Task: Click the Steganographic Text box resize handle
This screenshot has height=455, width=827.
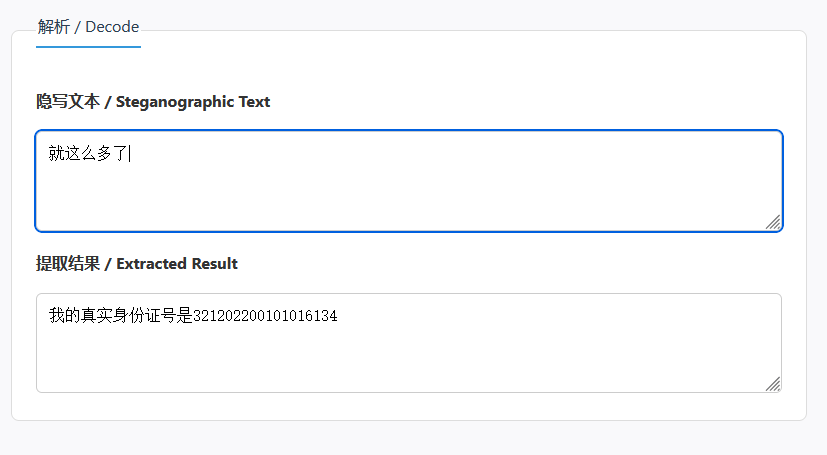Action: point(773,222)
